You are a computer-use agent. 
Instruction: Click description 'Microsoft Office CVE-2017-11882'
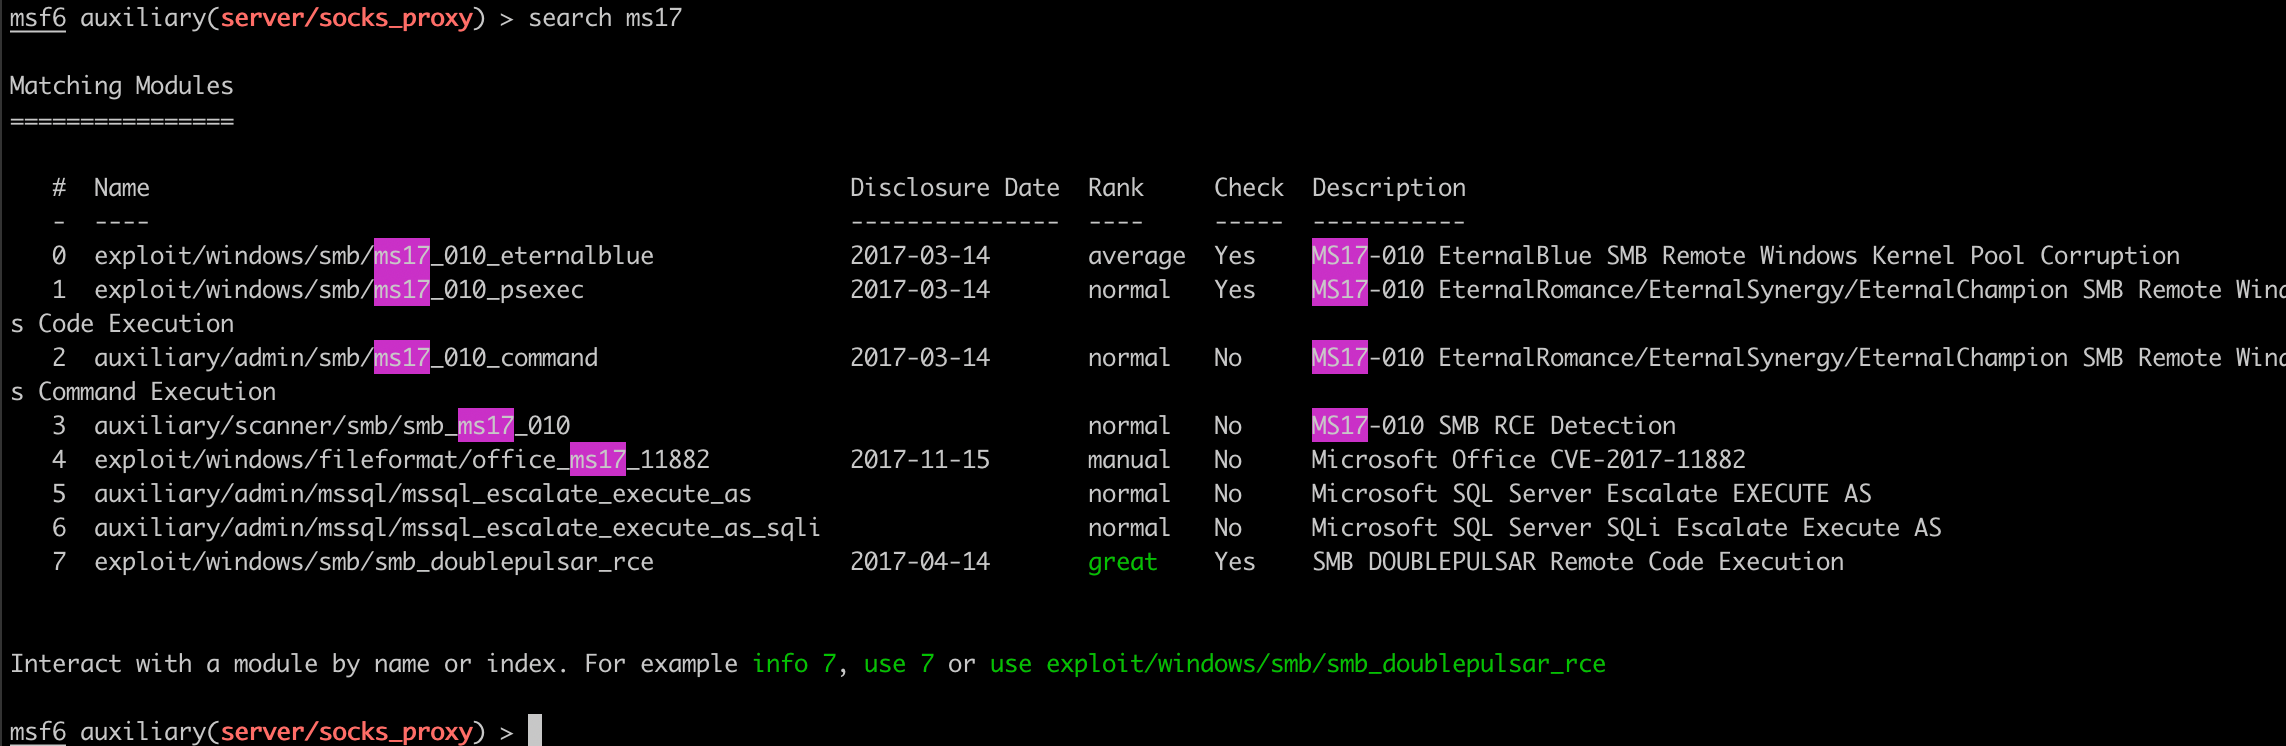[1528, 460]
